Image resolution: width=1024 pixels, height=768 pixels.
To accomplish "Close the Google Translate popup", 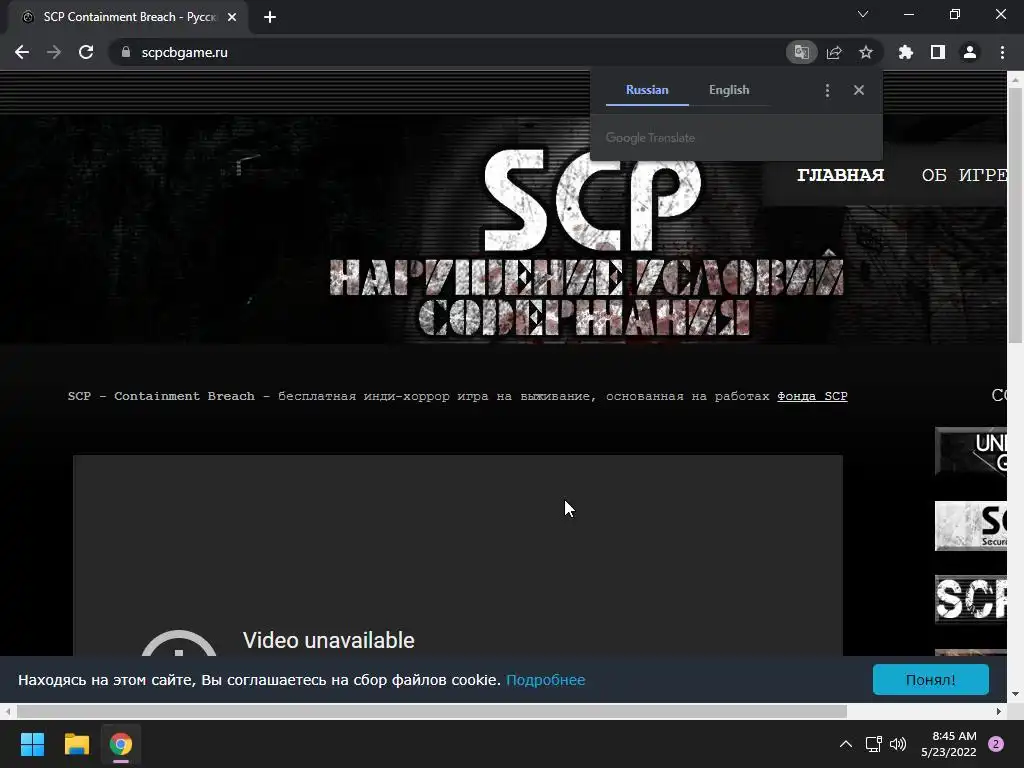I will tap(859, 90).
